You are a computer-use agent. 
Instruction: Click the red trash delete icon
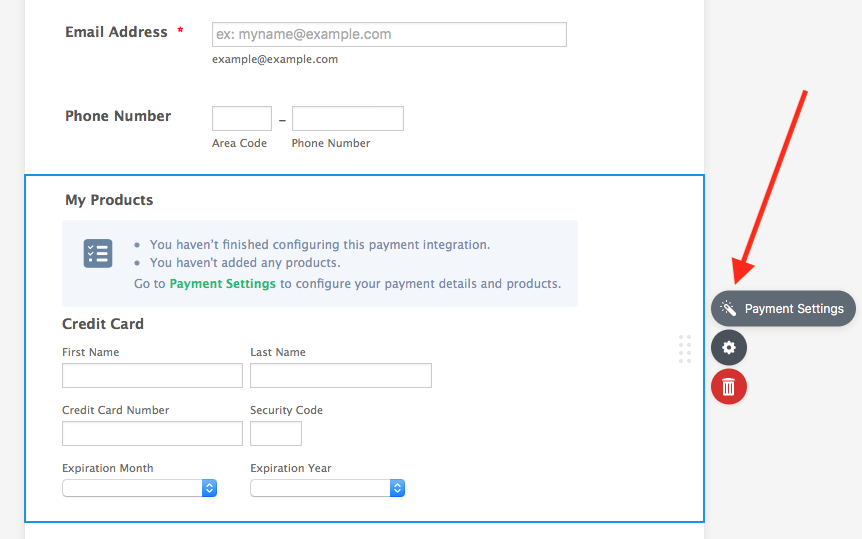tap(729, 386)
